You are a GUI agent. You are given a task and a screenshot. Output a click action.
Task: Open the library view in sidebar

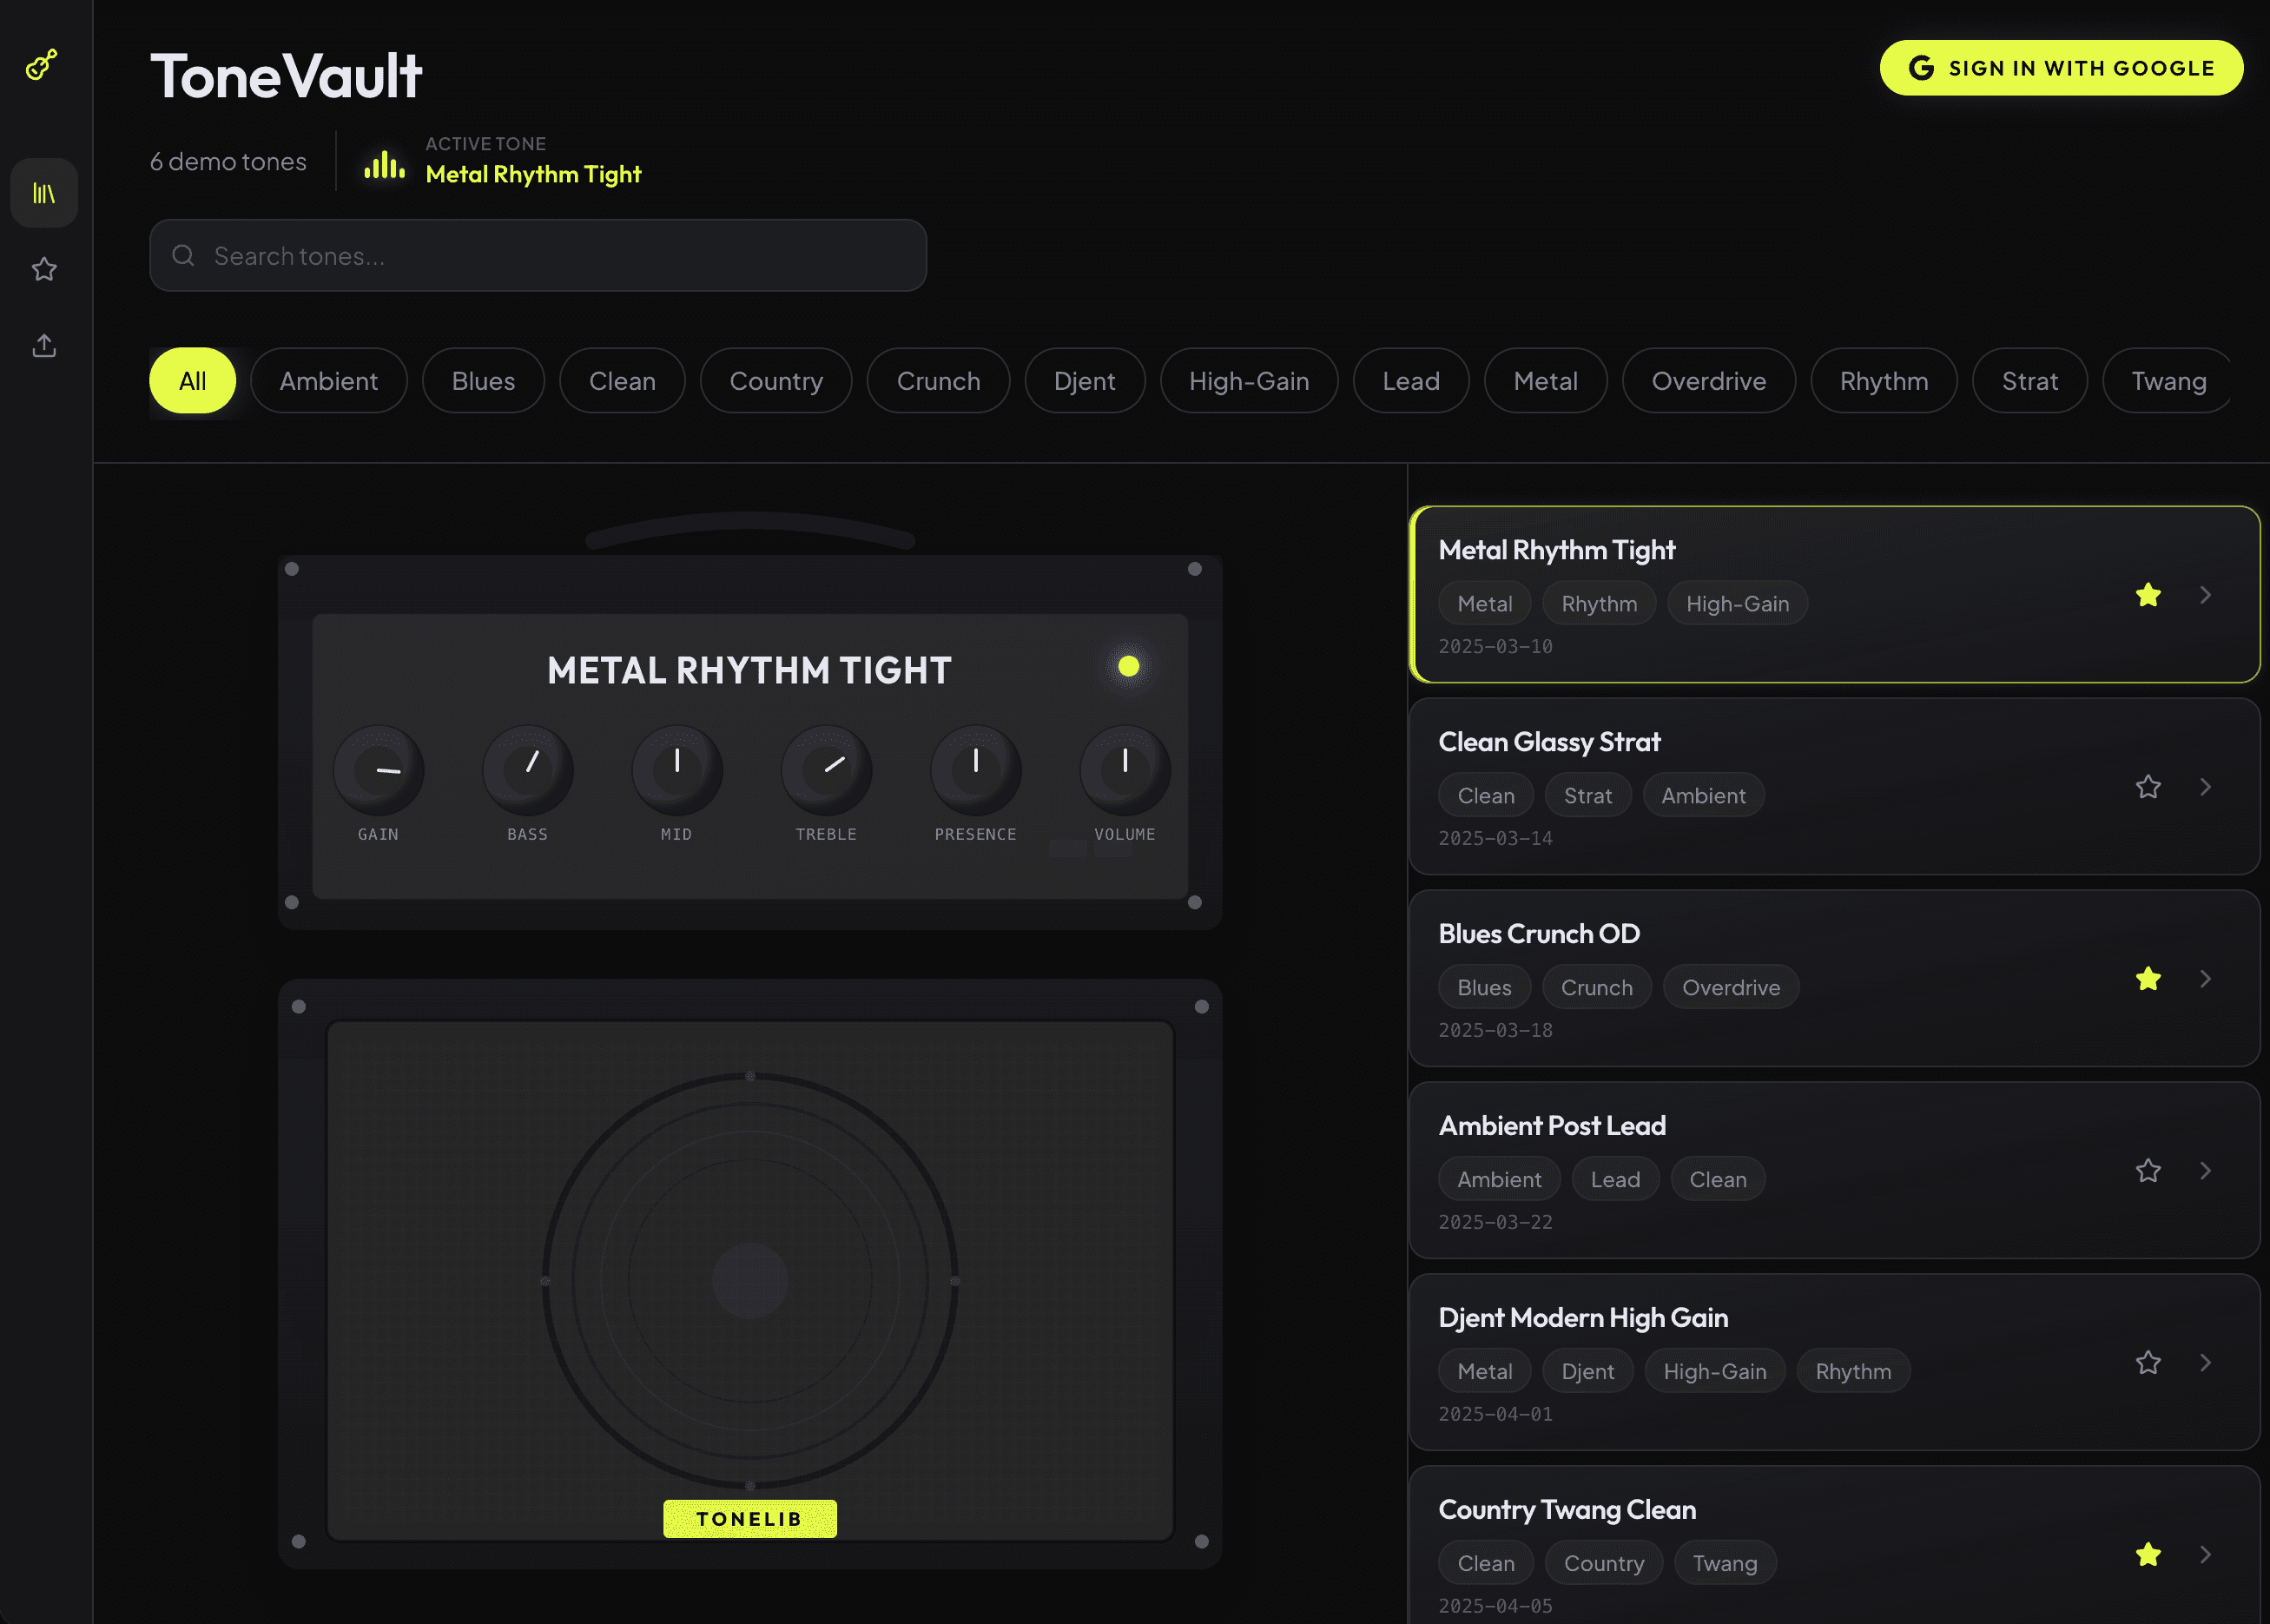tap(44, 193)
